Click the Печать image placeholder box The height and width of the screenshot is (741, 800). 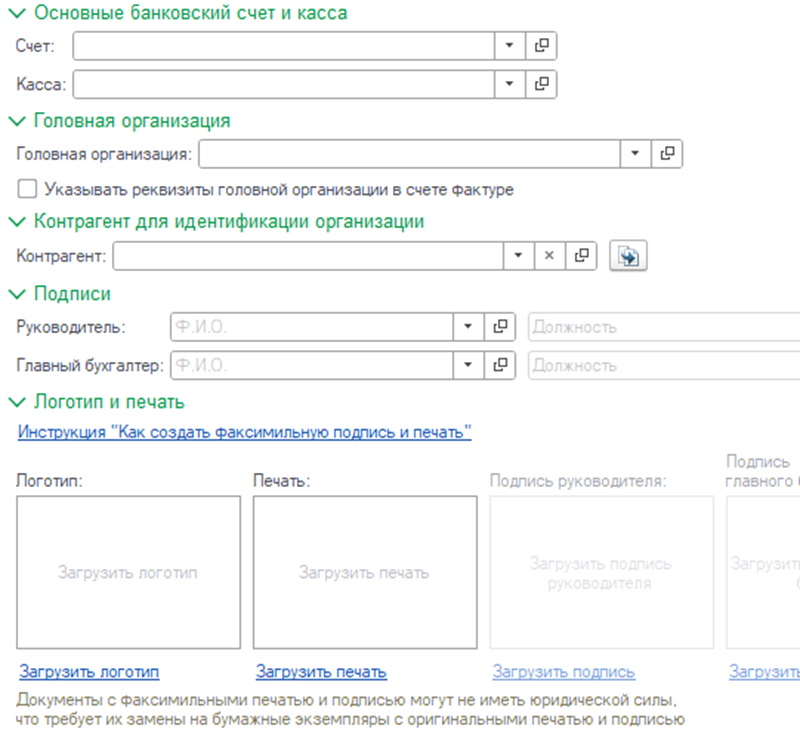pos(364,573)
